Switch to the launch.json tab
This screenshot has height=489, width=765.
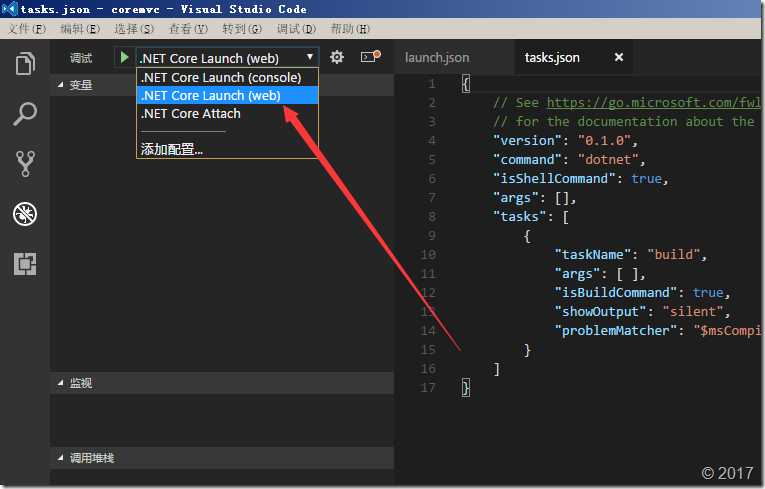pyautogui.click(x=437, y=58)
